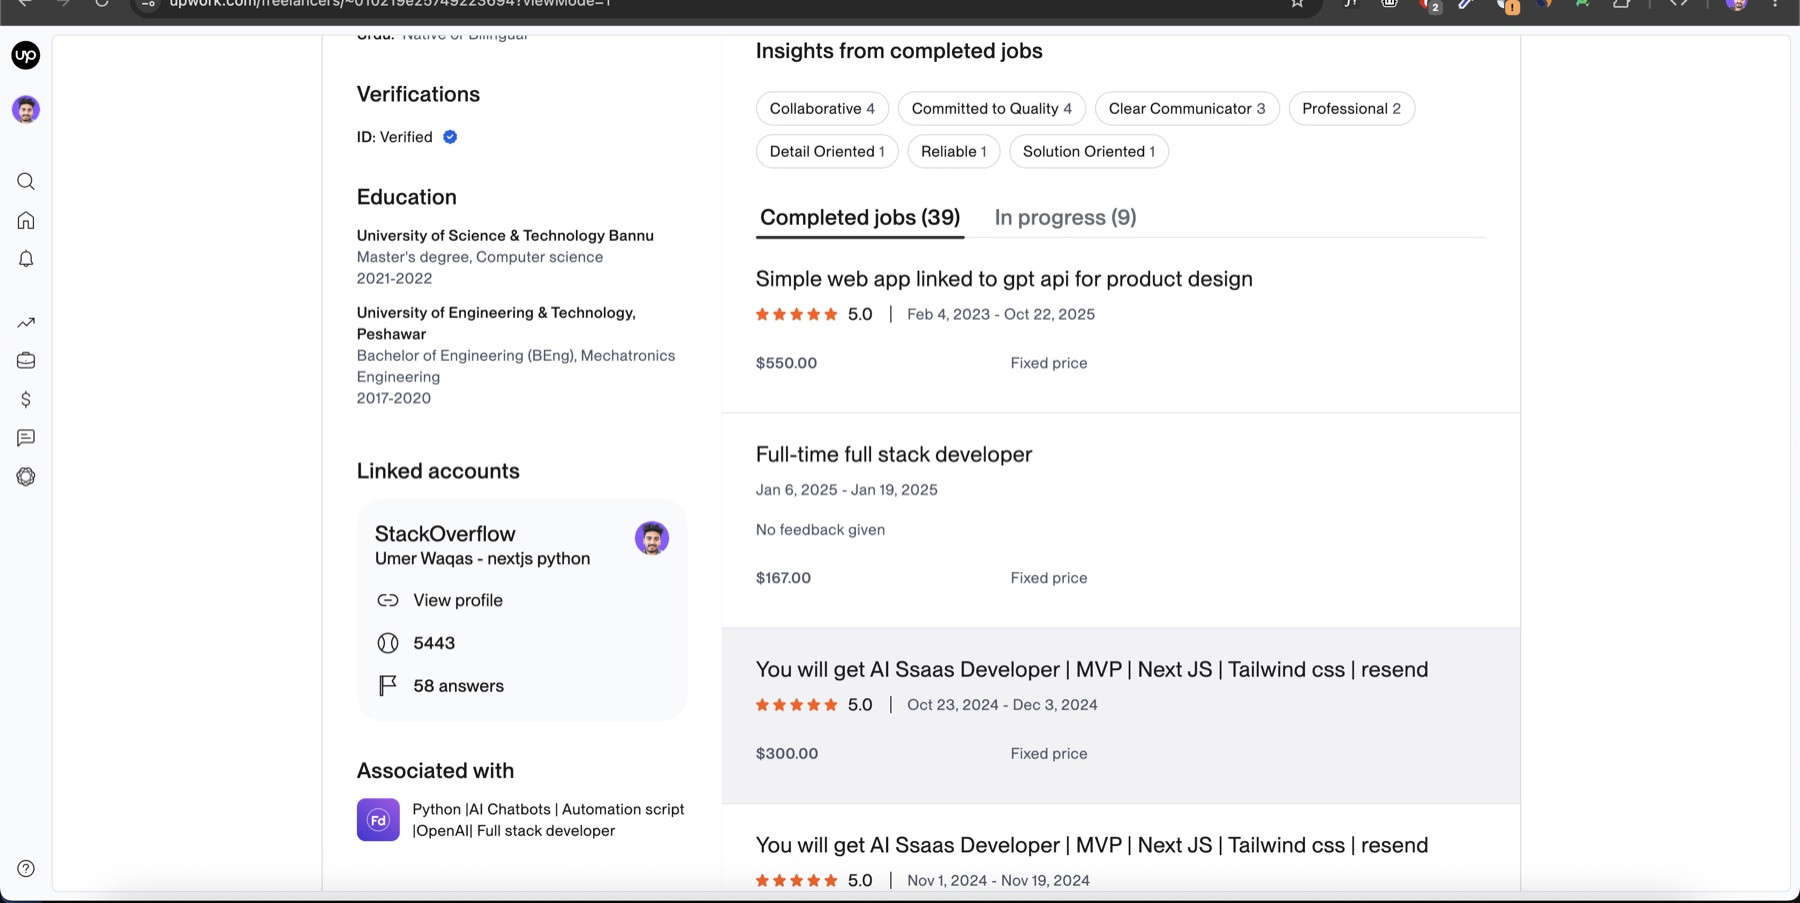Image resolution: width=1800 pixels, height=903 pixels.
Task: Click the No feedback given text
Action: coord(820,530)
